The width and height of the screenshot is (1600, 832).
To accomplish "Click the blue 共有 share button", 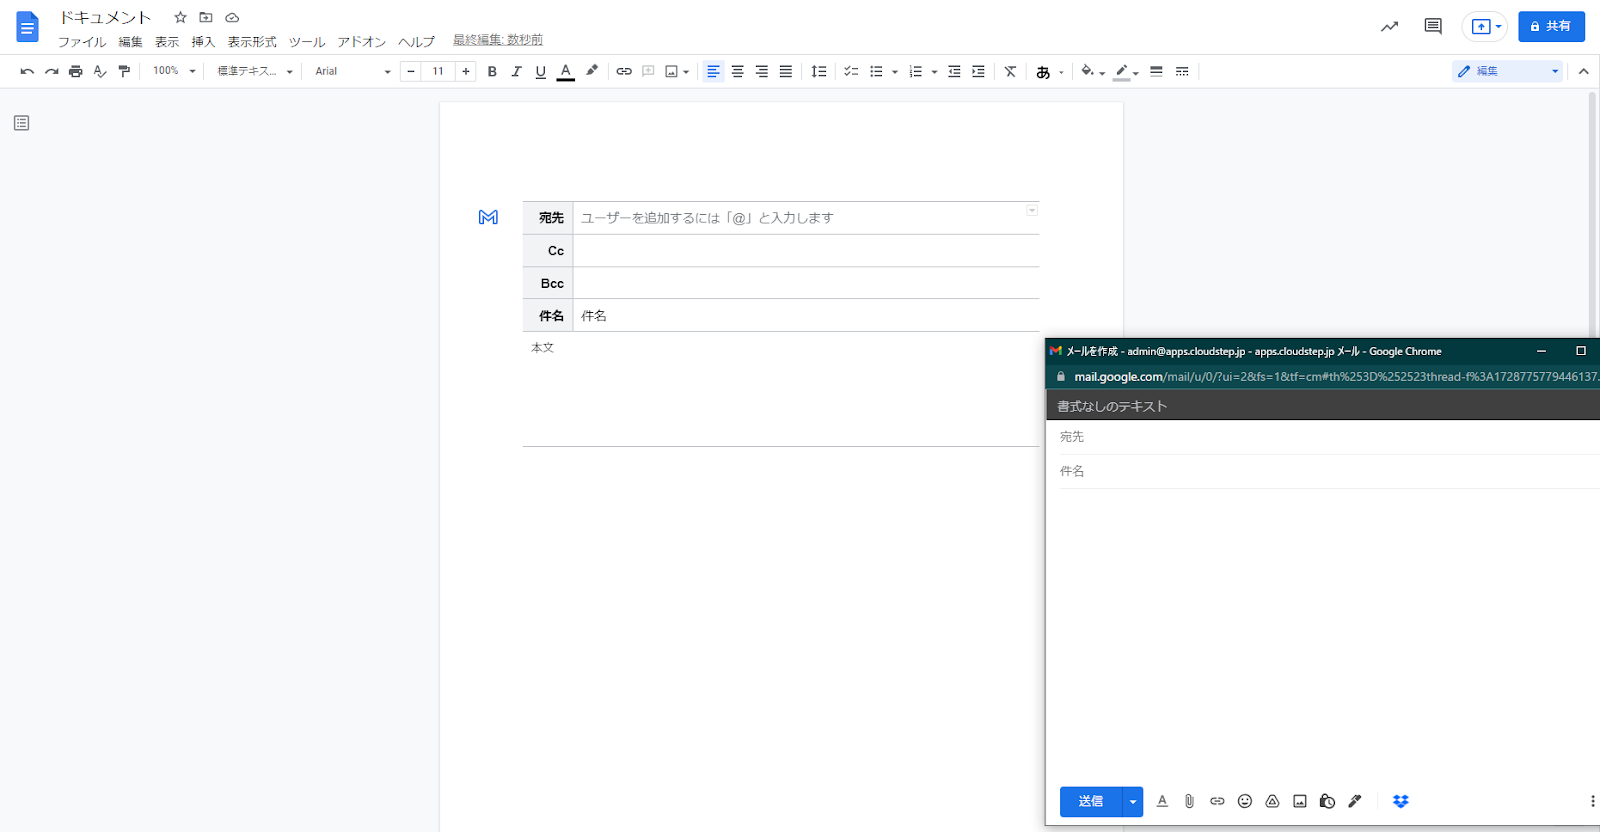I will 1551,26.
